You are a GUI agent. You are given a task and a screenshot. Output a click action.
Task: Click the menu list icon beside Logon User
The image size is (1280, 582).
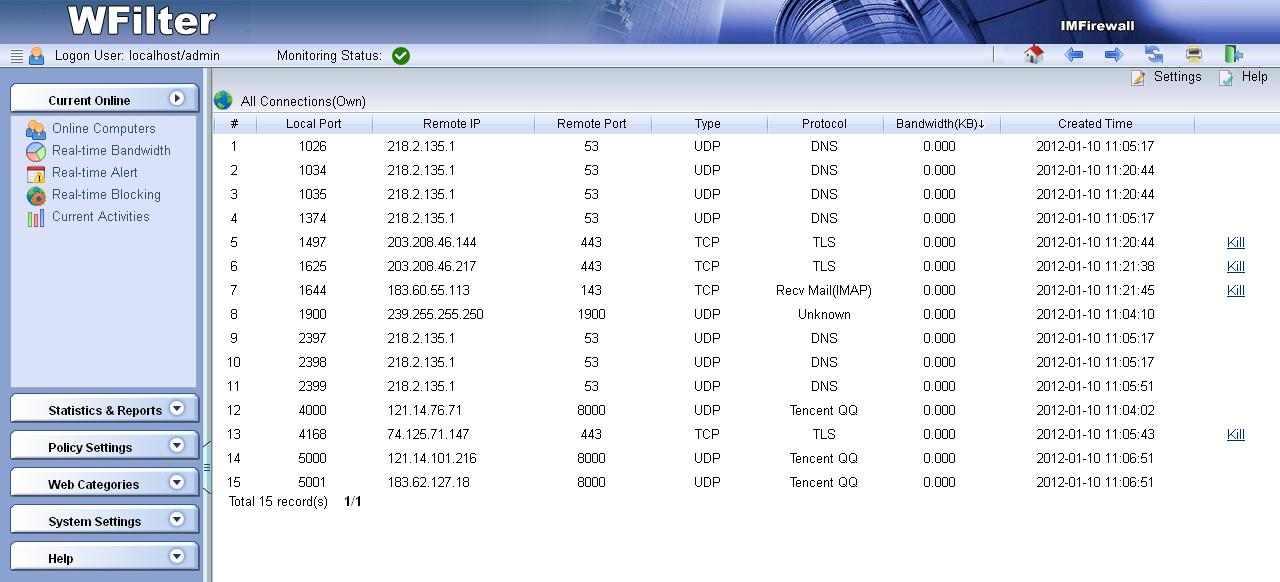[x=16, y=56]
